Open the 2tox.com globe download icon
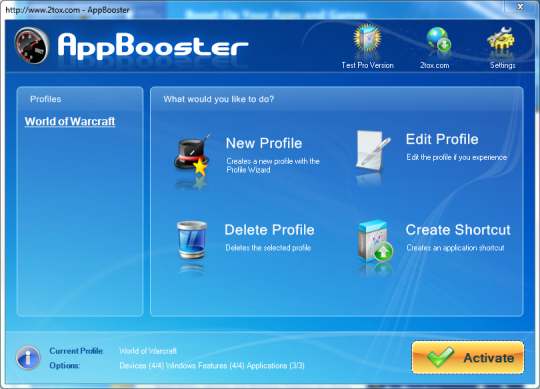The height and width of the screenshot is (389, 540). pyautogui.click(x=438, y=39)
